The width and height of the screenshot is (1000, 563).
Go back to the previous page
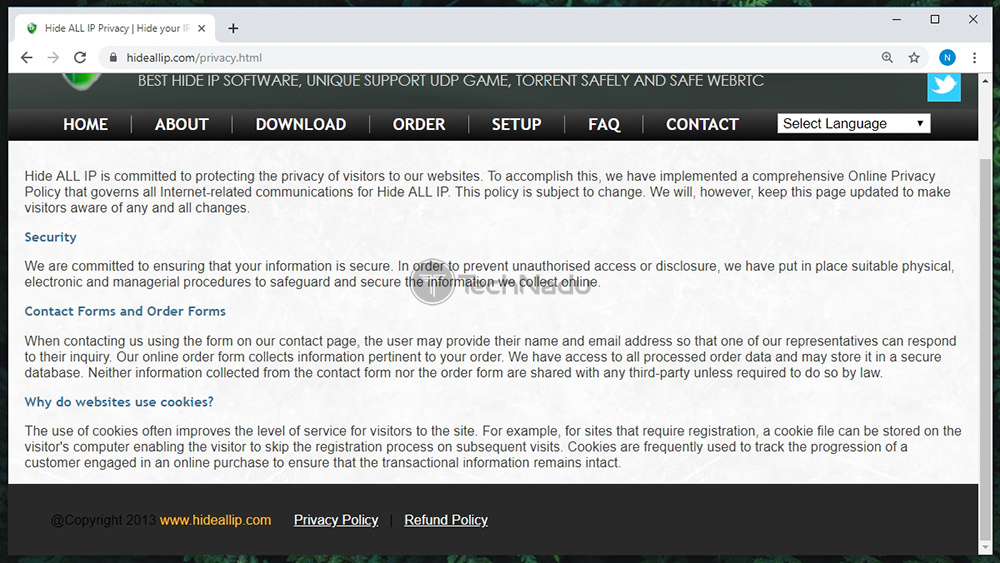tap(26, 57)
